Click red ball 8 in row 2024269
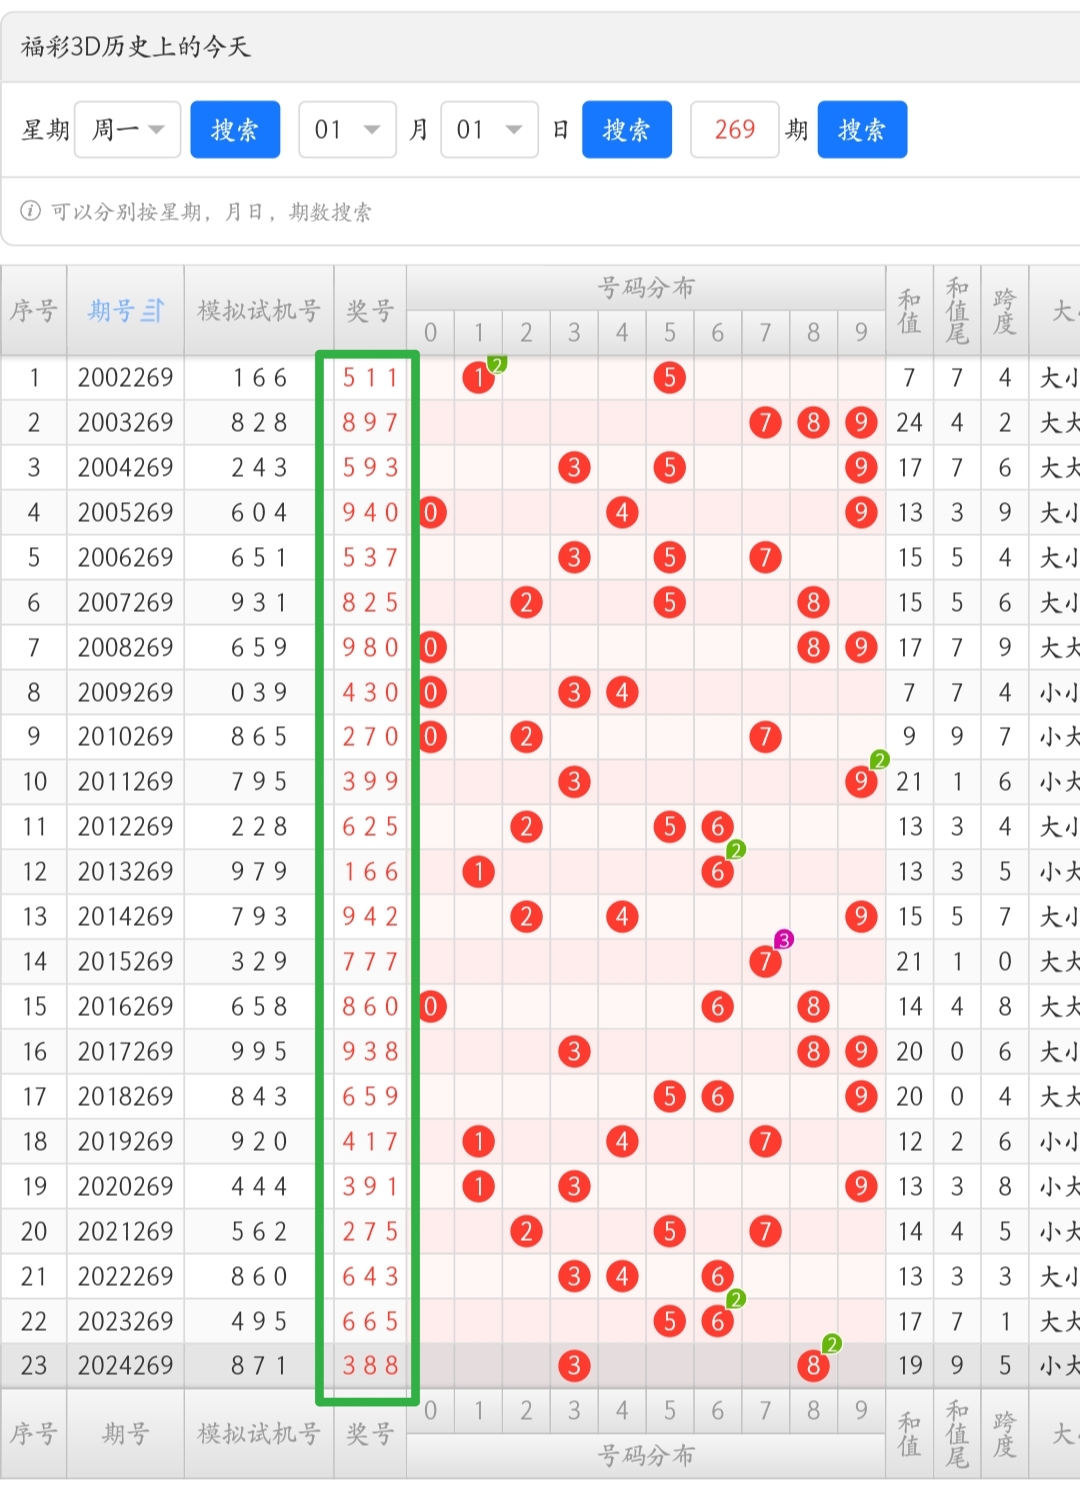This screenshot has height=1495, width=1080. tap(813, 1366)
